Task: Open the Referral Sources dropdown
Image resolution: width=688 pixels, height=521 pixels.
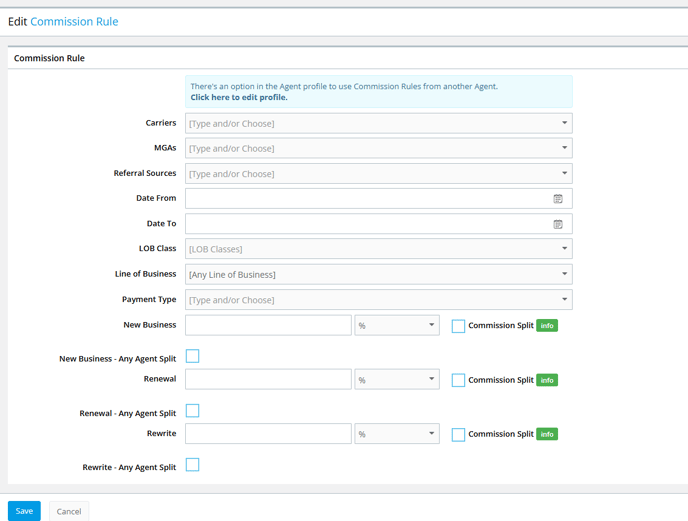Action: [x=379, y=174]
